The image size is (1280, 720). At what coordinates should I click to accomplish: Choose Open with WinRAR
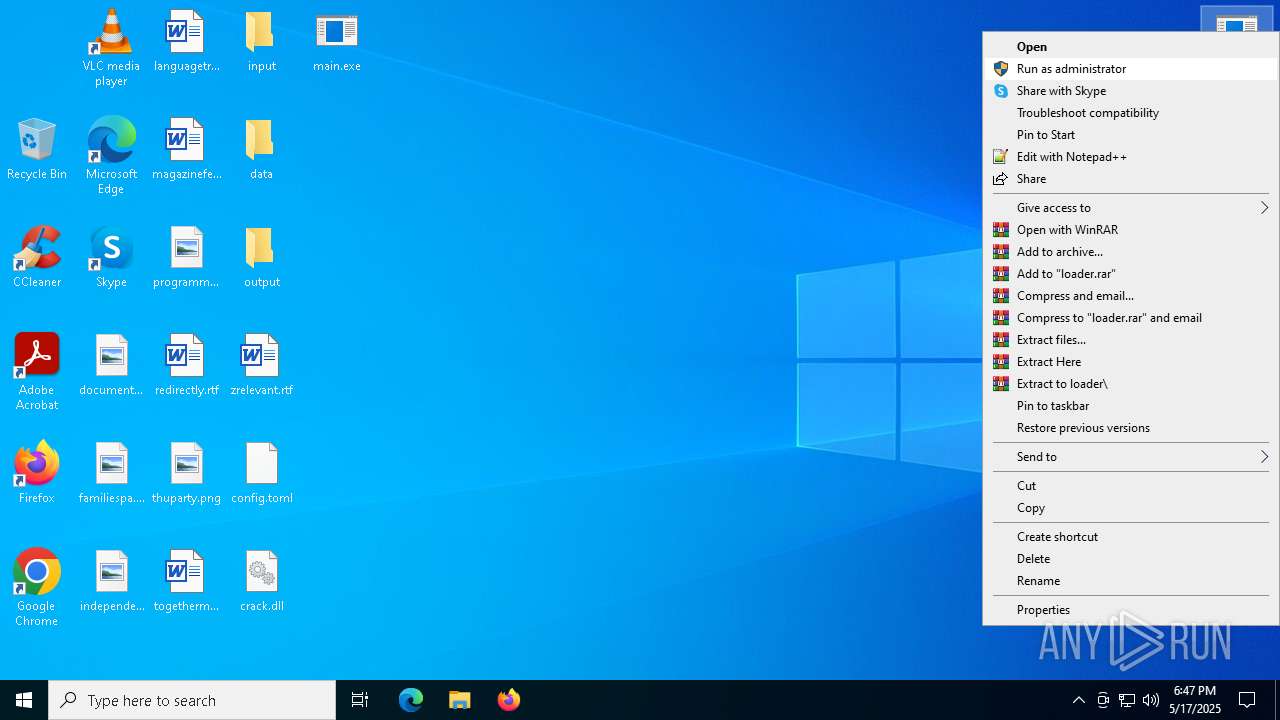pos(1130,230)
